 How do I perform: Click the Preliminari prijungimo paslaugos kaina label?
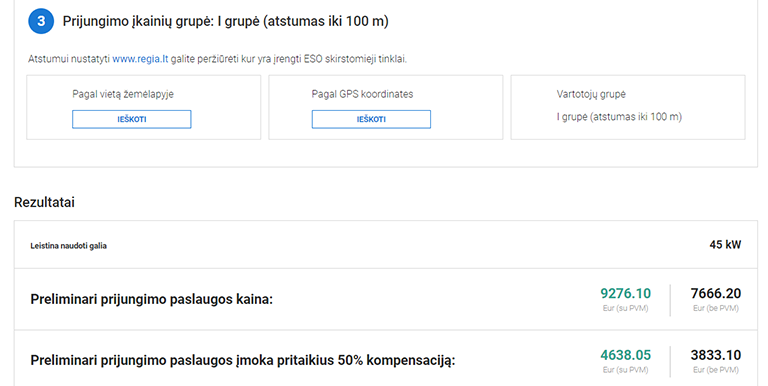(x=152, y=299)
